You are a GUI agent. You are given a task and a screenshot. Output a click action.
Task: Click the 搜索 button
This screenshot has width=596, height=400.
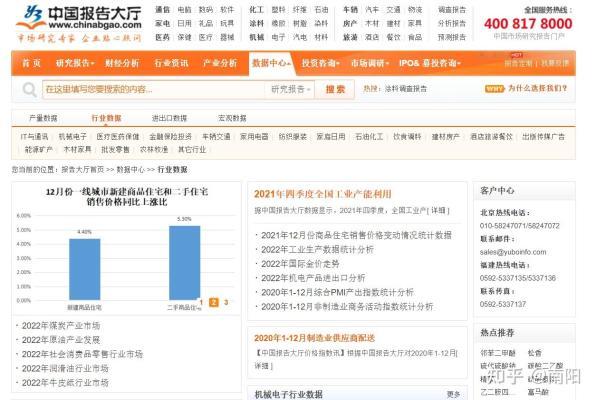[x=335, y=89]
